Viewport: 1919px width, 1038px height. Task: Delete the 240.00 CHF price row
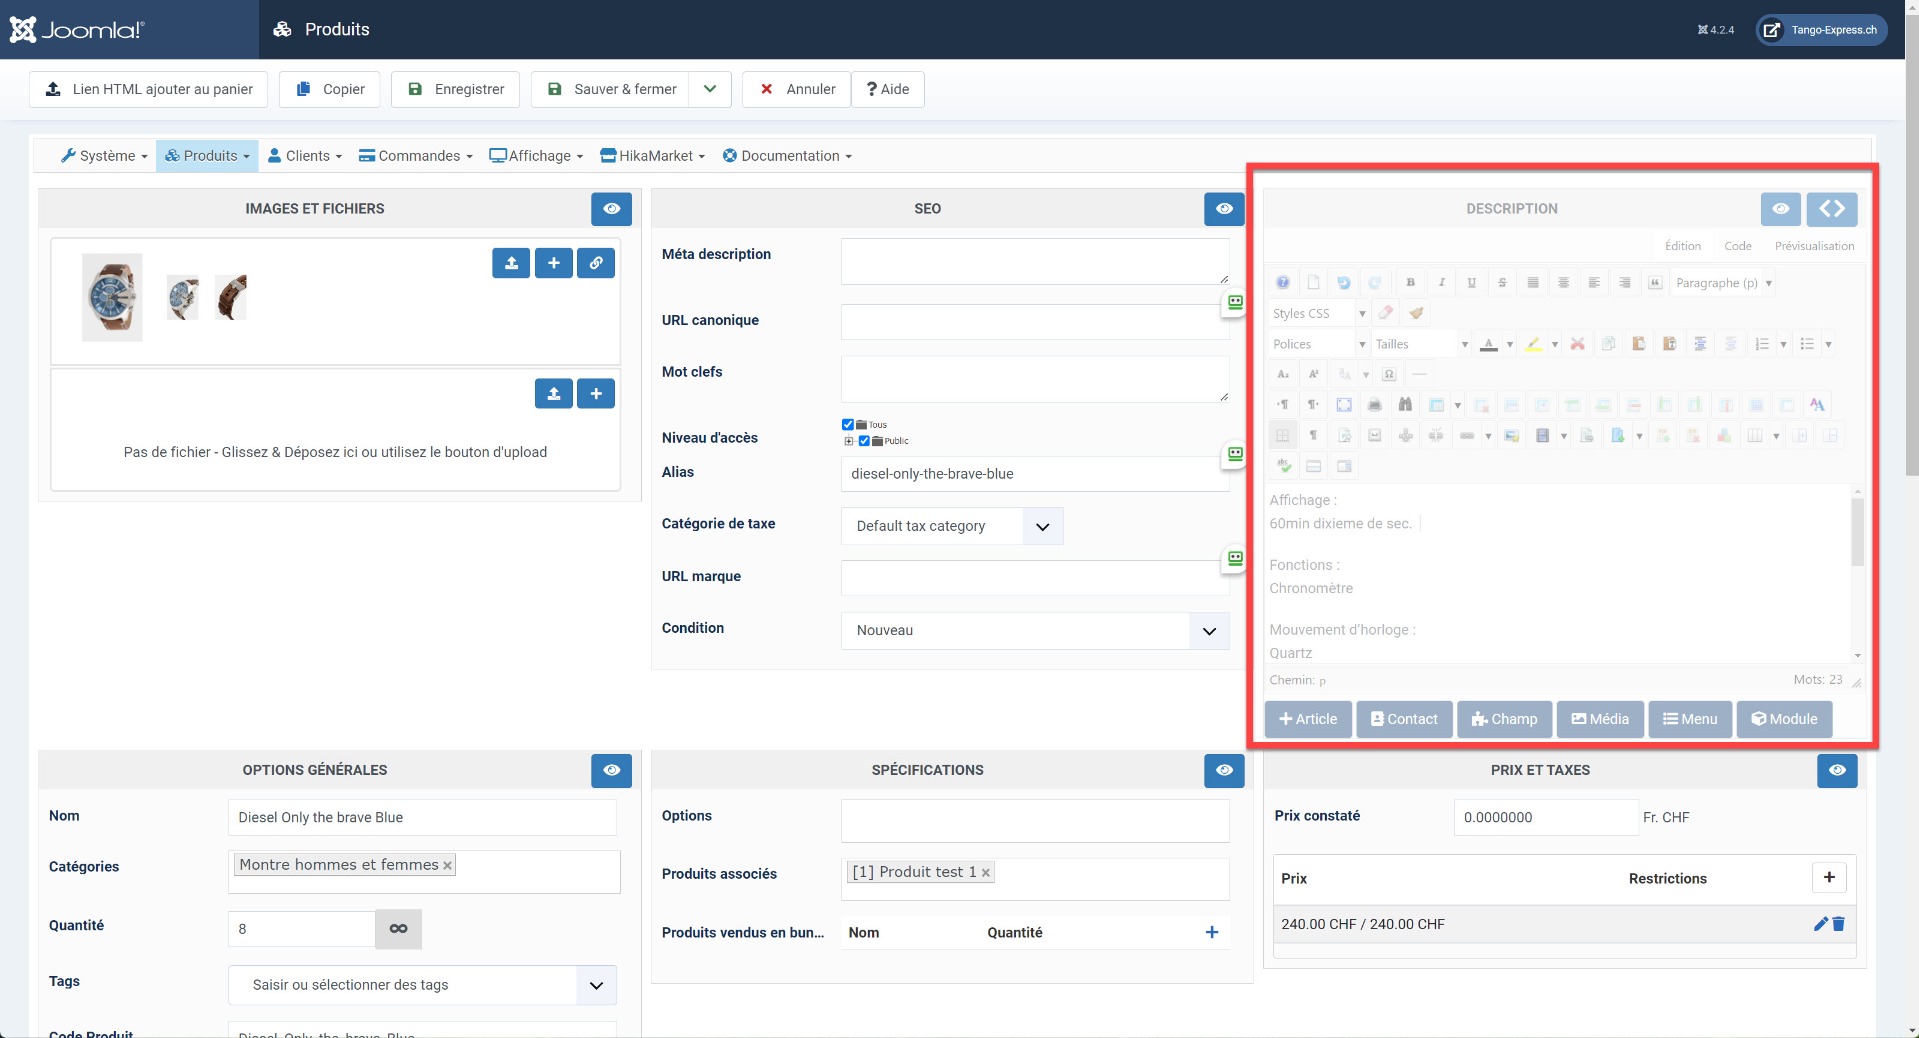click(1838, 924)
